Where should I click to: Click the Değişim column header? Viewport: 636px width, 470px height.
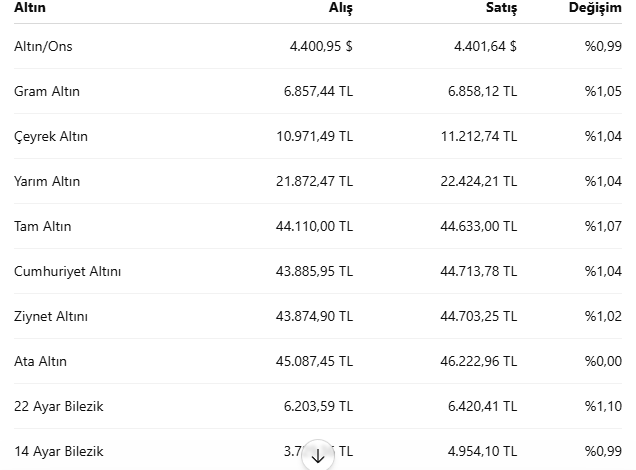coord(595,8)
